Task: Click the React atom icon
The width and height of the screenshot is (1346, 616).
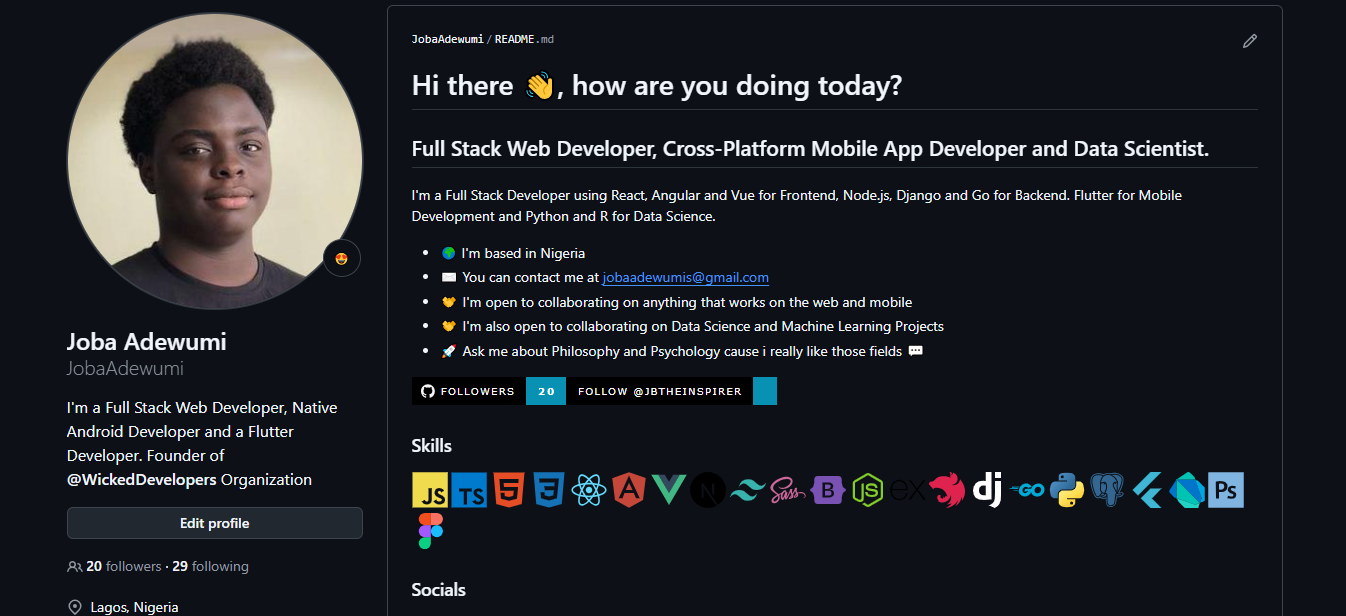Action: [x=589, y=490]
